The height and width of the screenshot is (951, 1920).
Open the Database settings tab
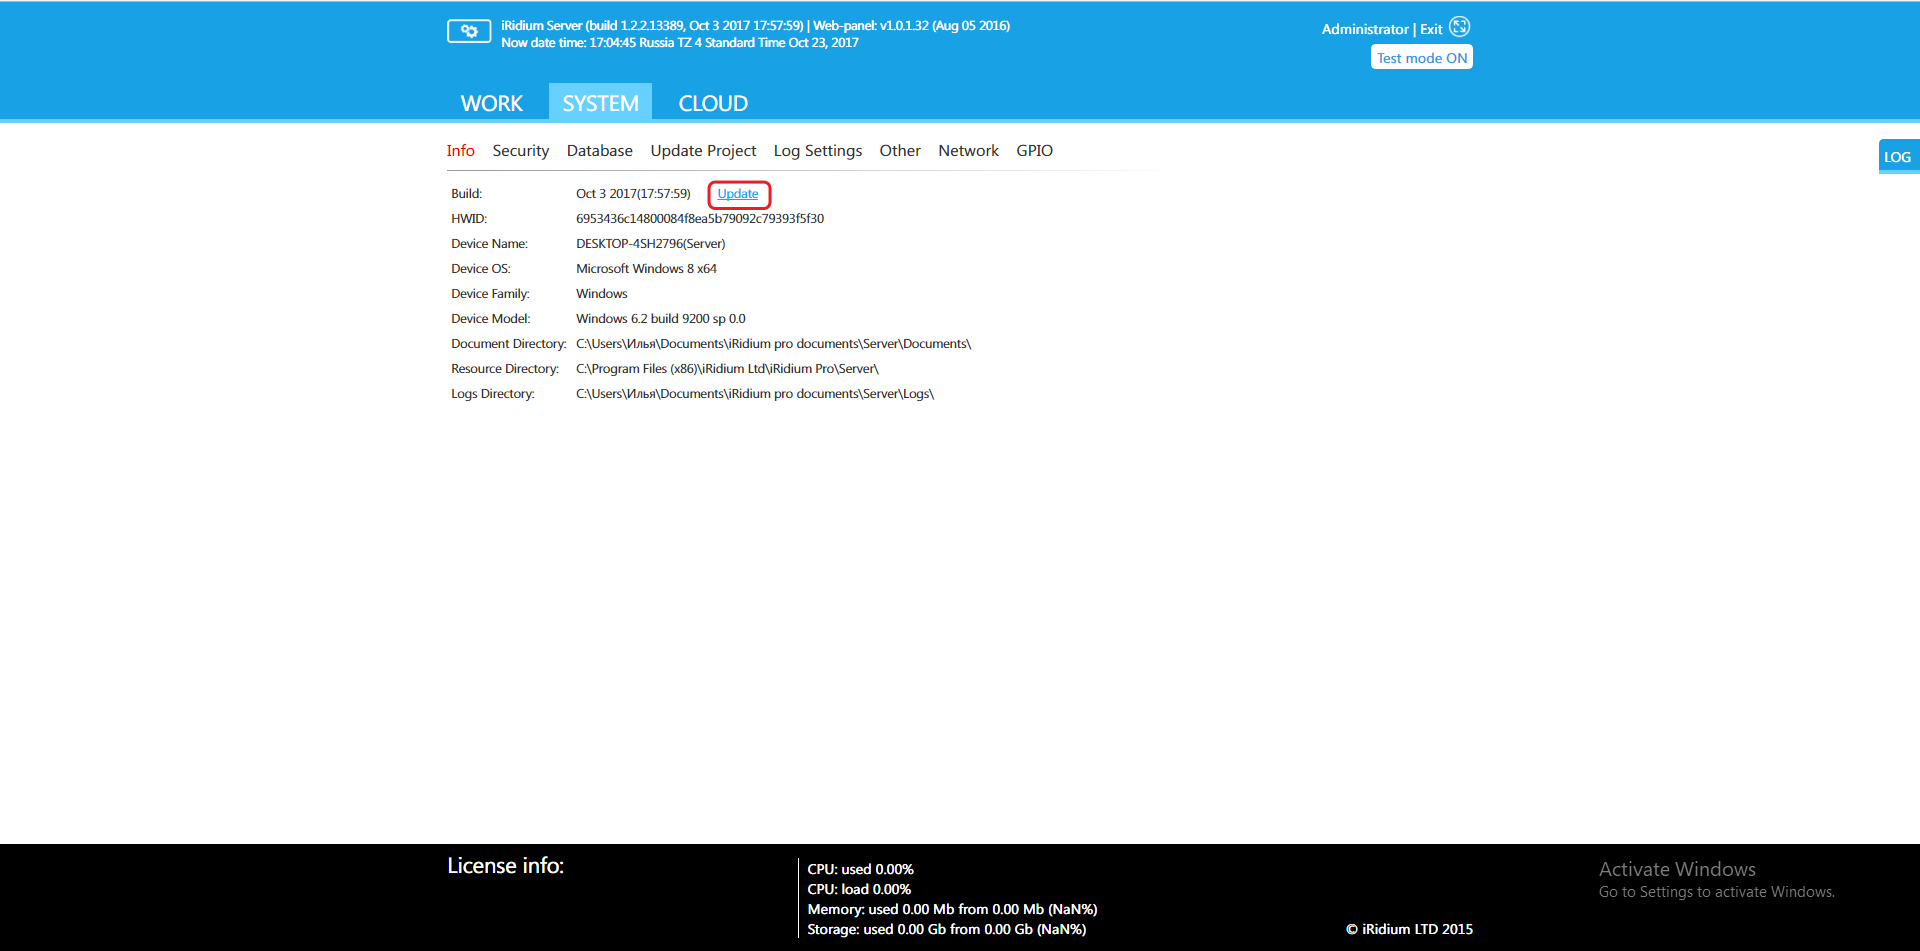pyautogui.click(x=599, y=151)
